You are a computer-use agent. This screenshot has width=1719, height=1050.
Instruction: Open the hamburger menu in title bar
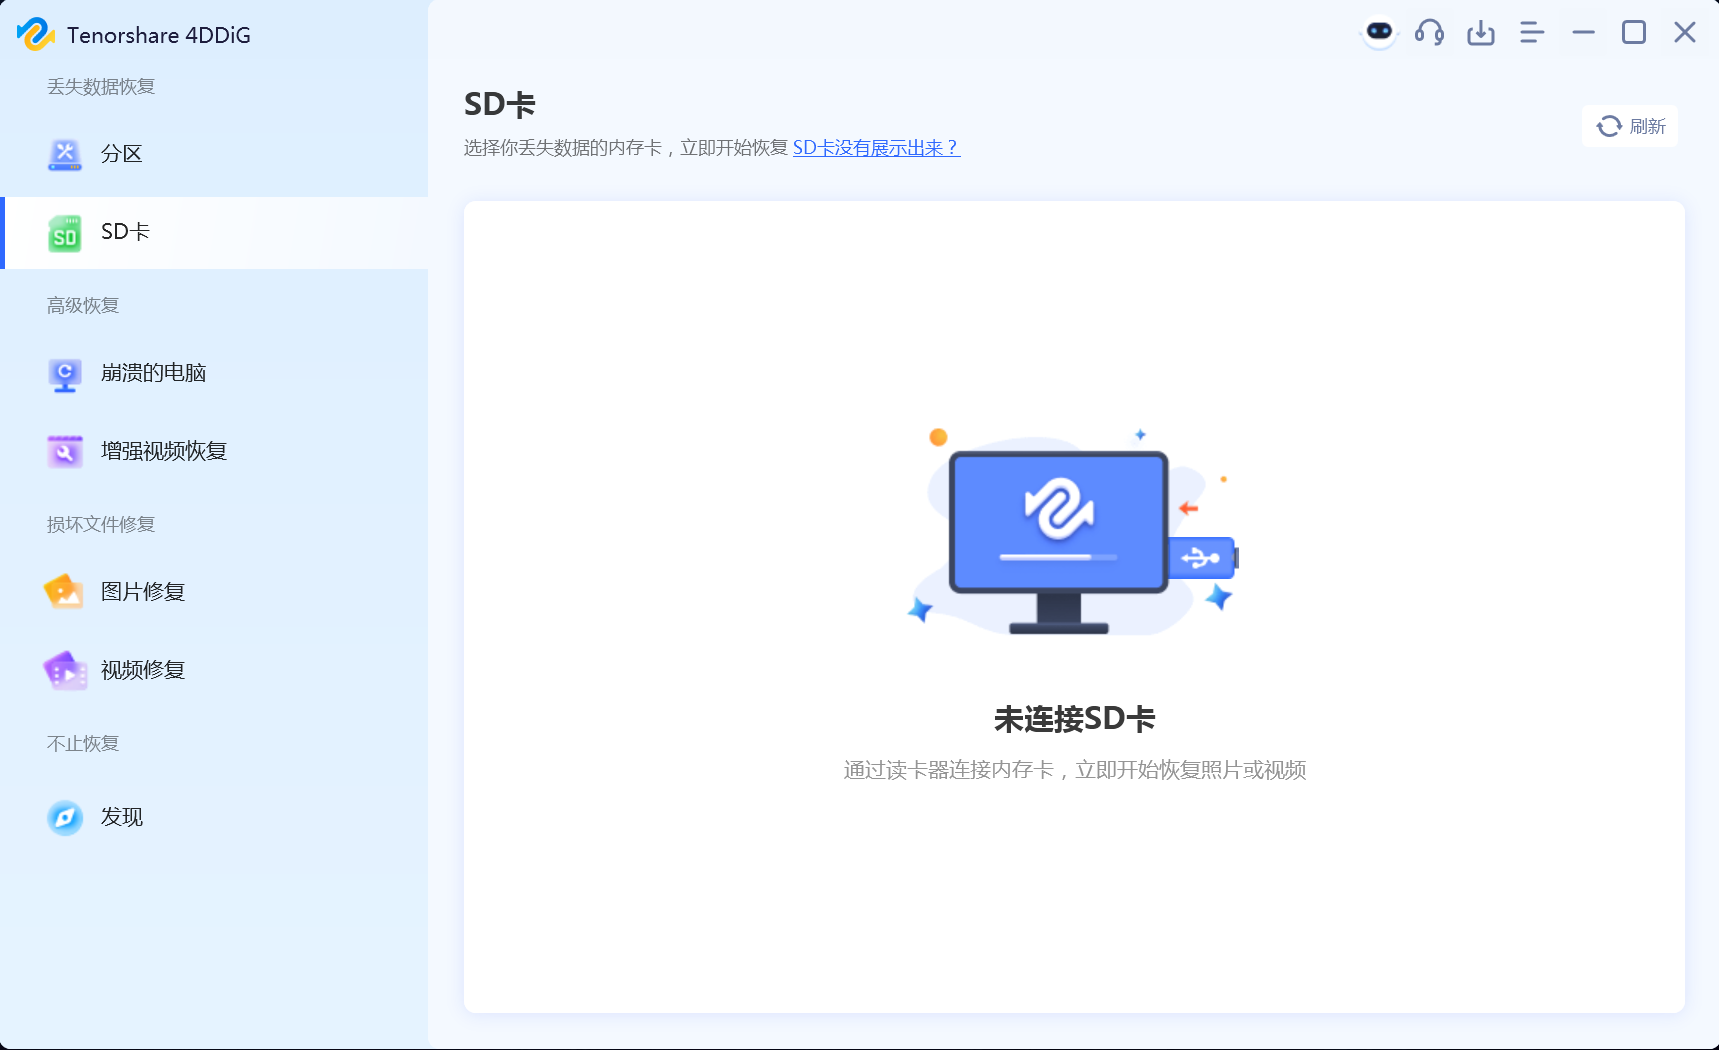tap(1532, 33)
